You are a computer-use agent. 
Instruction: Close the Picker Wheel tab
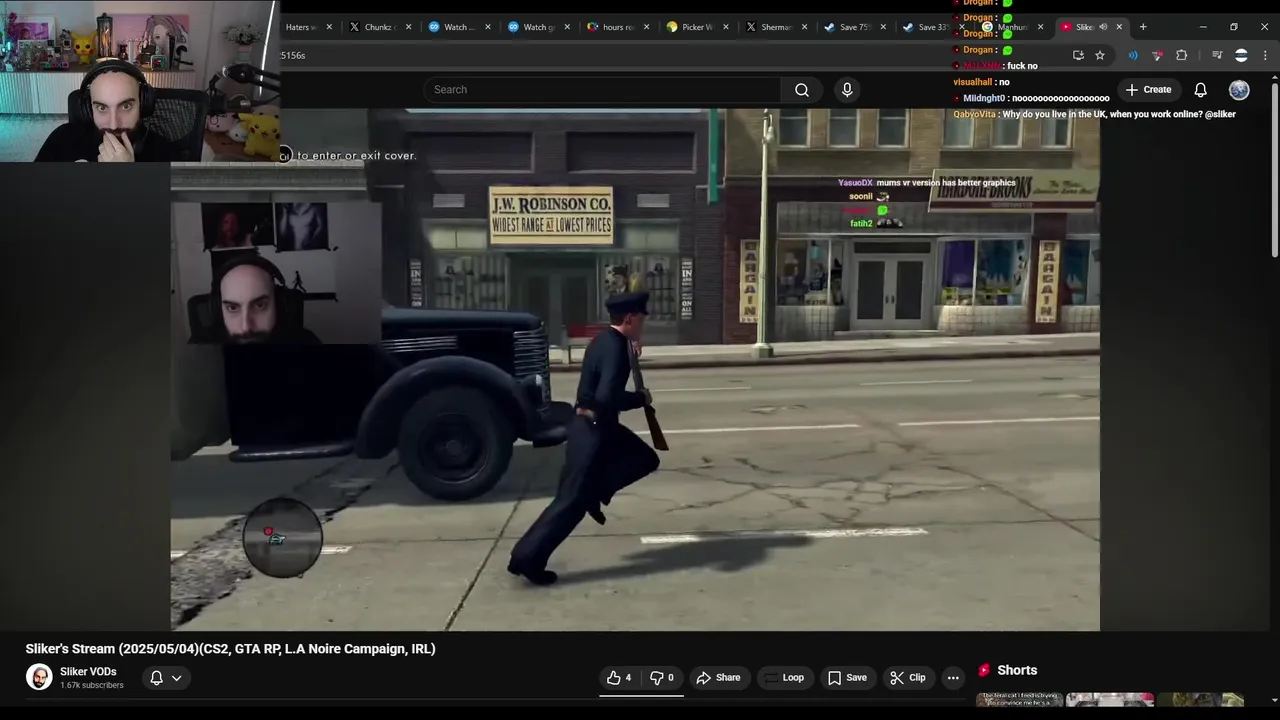click(726, 27)
